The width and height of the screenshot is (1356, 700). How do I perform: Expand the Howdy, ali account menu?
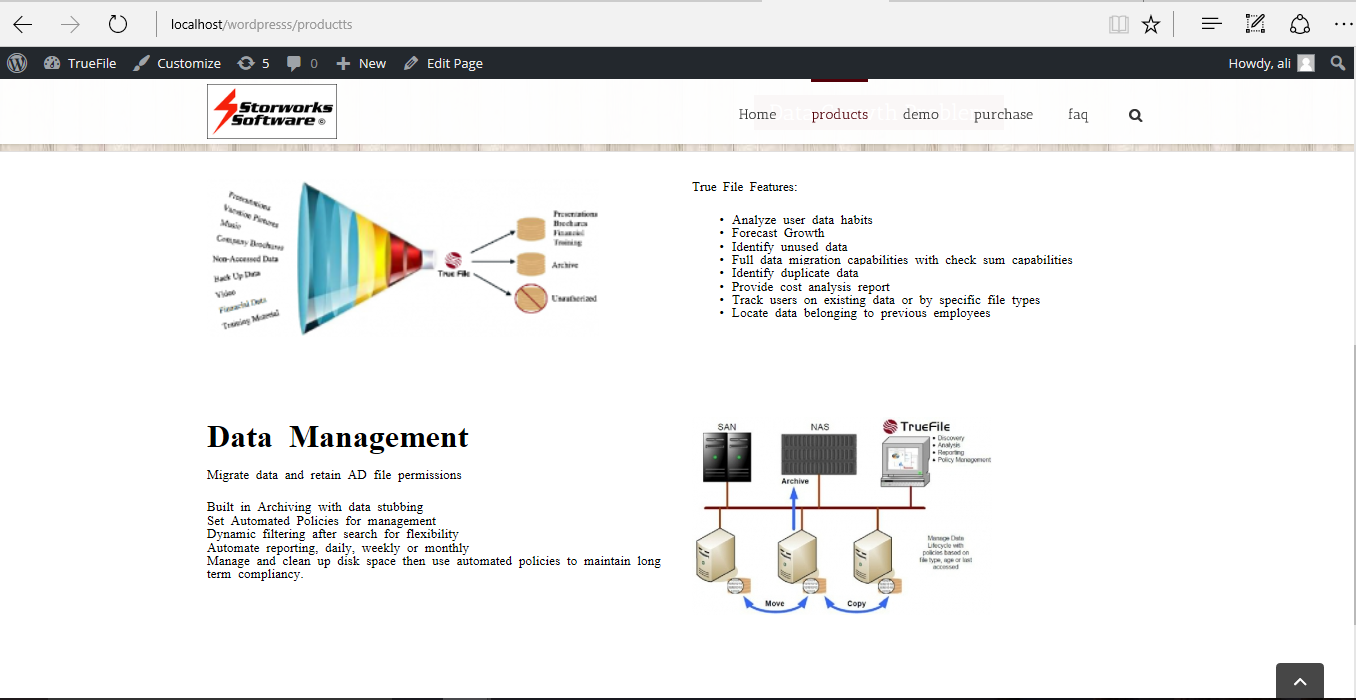tap(1258, 62)
